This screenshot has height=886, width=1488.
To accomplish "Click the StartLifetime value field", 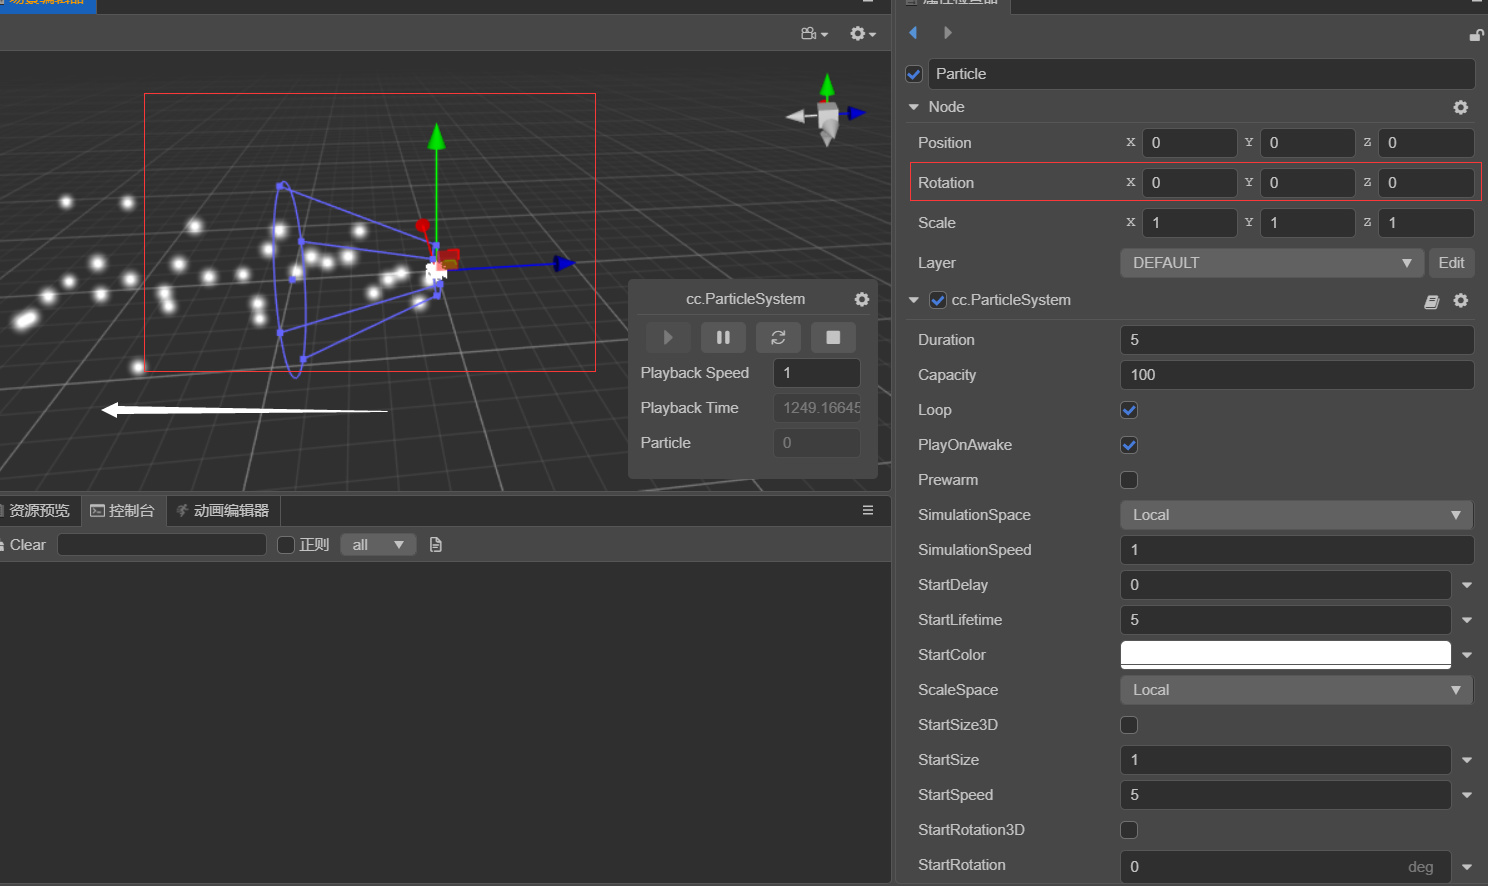I will (1286, 620).
